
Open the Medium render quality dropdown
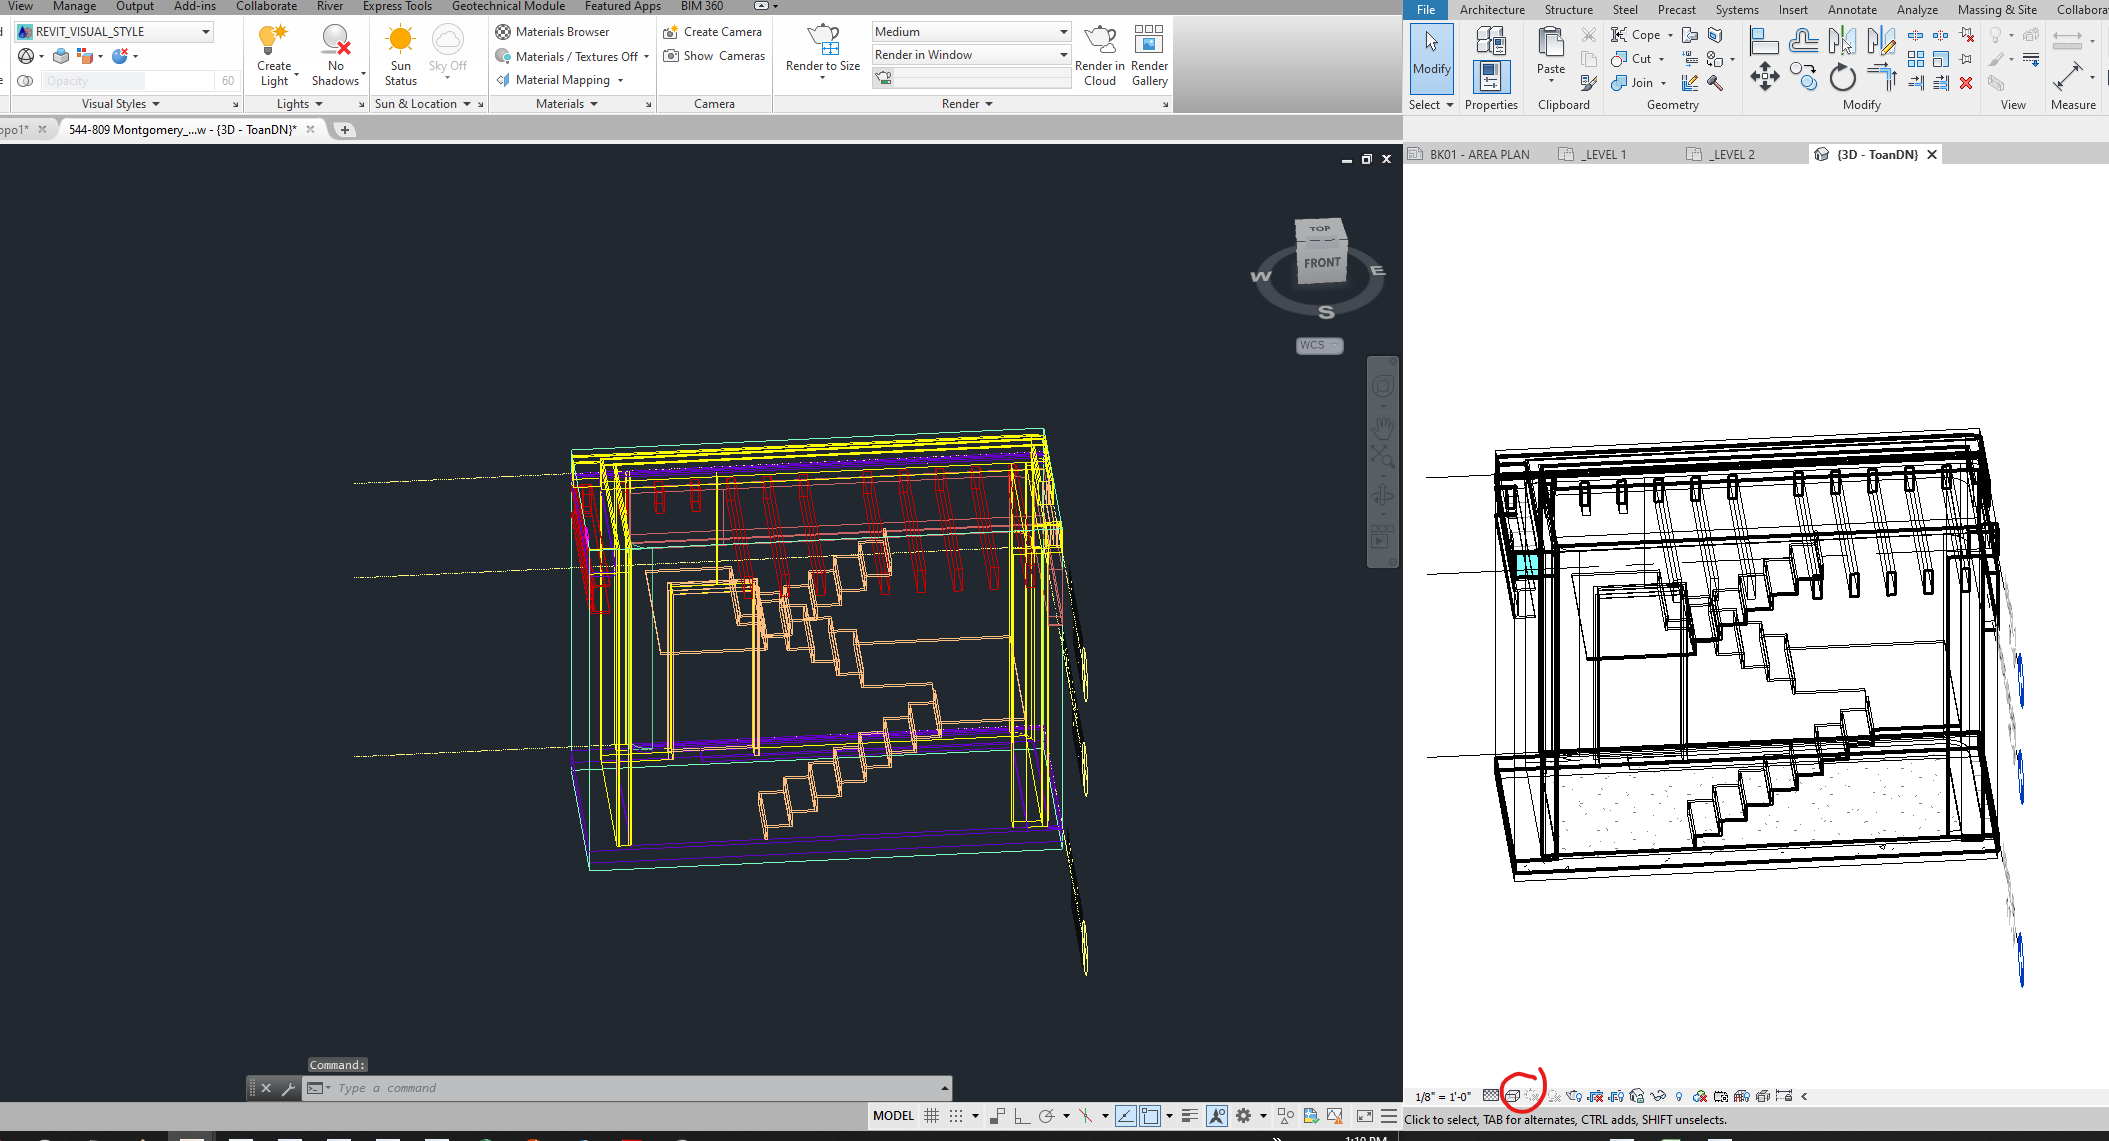(x=1062, y=31)
